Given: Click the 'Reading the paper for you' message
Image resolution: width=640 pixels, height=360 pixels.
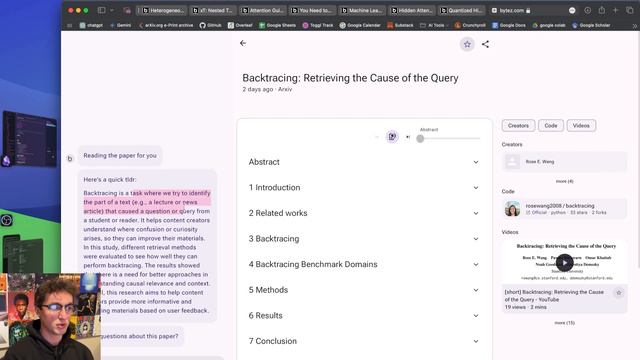Looking at the screenshot, I should click(120, 156).
